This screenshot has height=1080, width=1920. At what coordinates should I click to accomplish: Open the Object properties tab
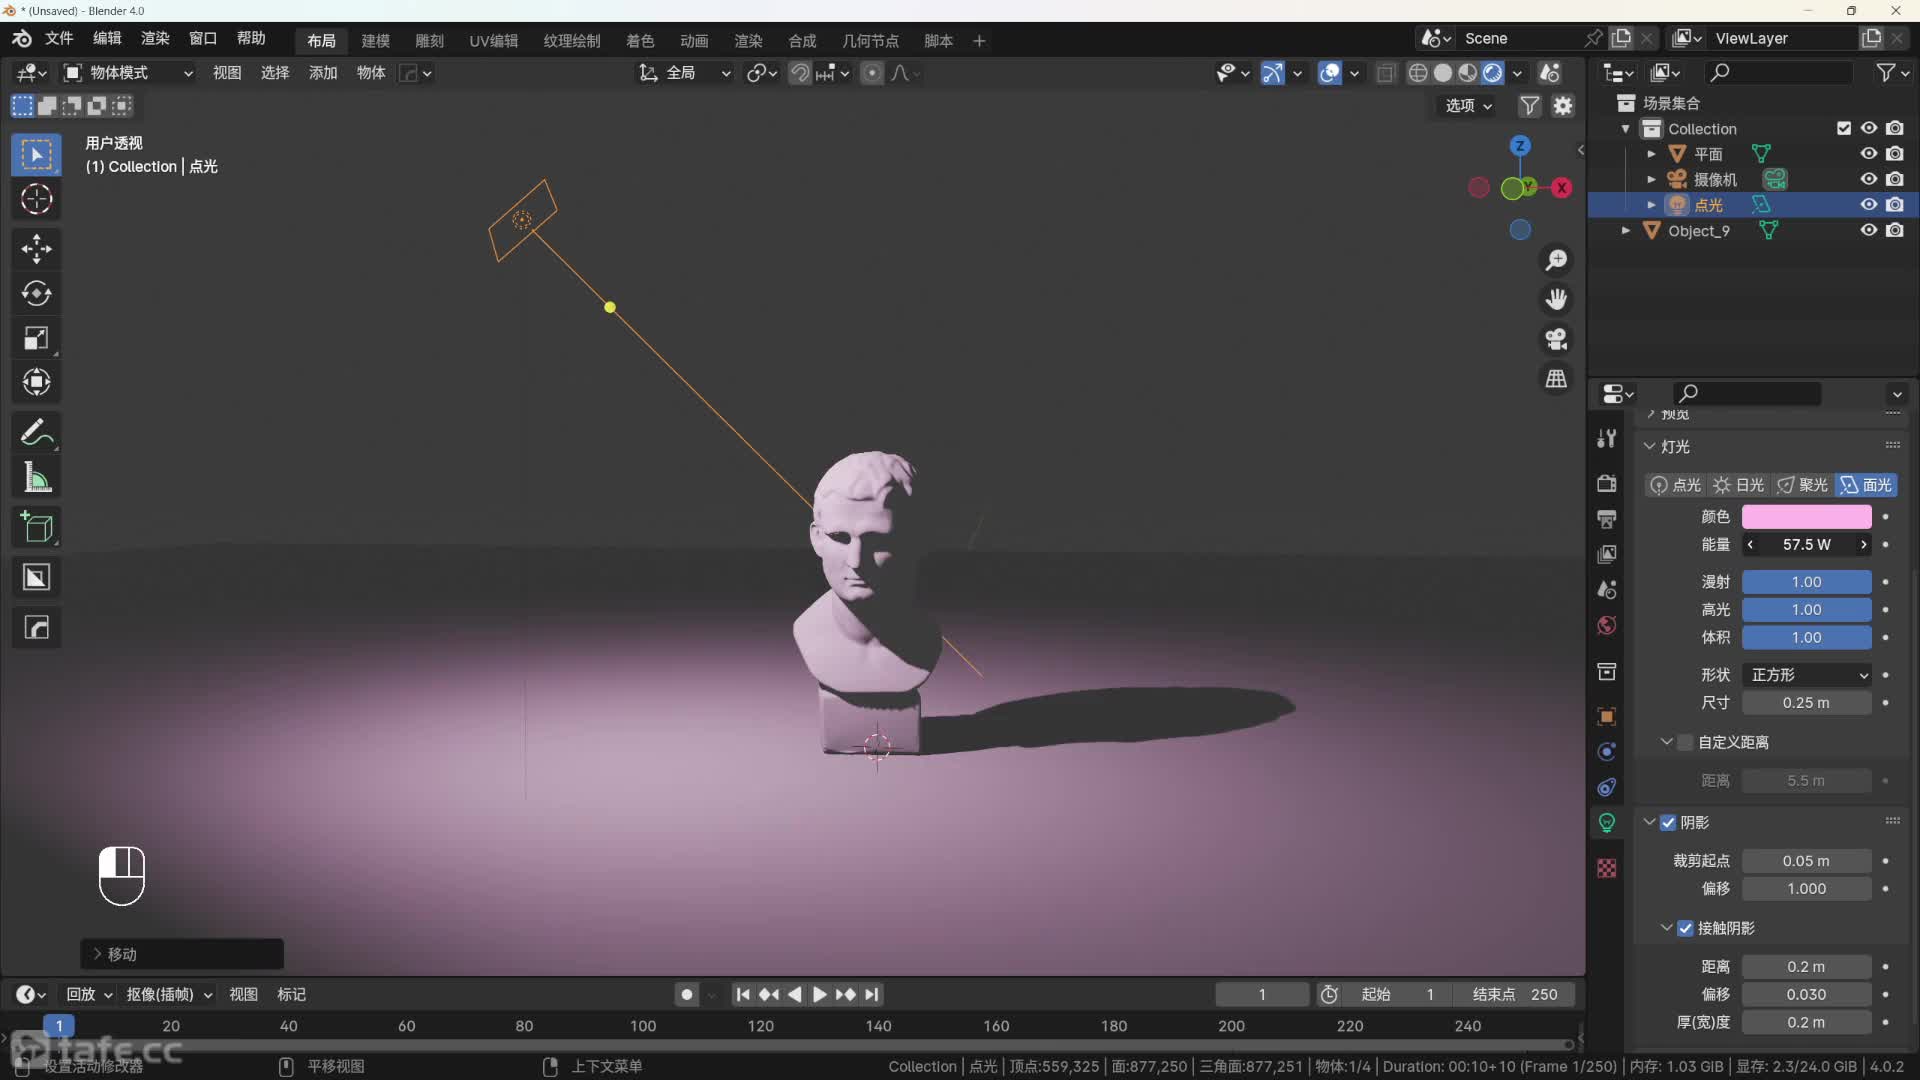click(x=1607, y=716)
